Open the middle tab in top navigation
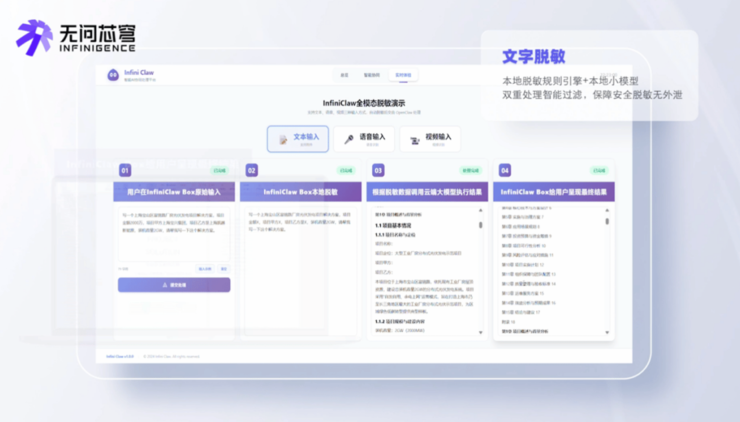This screenshot has height=422, width=740. pyautogui.click(x=372, y=75)
